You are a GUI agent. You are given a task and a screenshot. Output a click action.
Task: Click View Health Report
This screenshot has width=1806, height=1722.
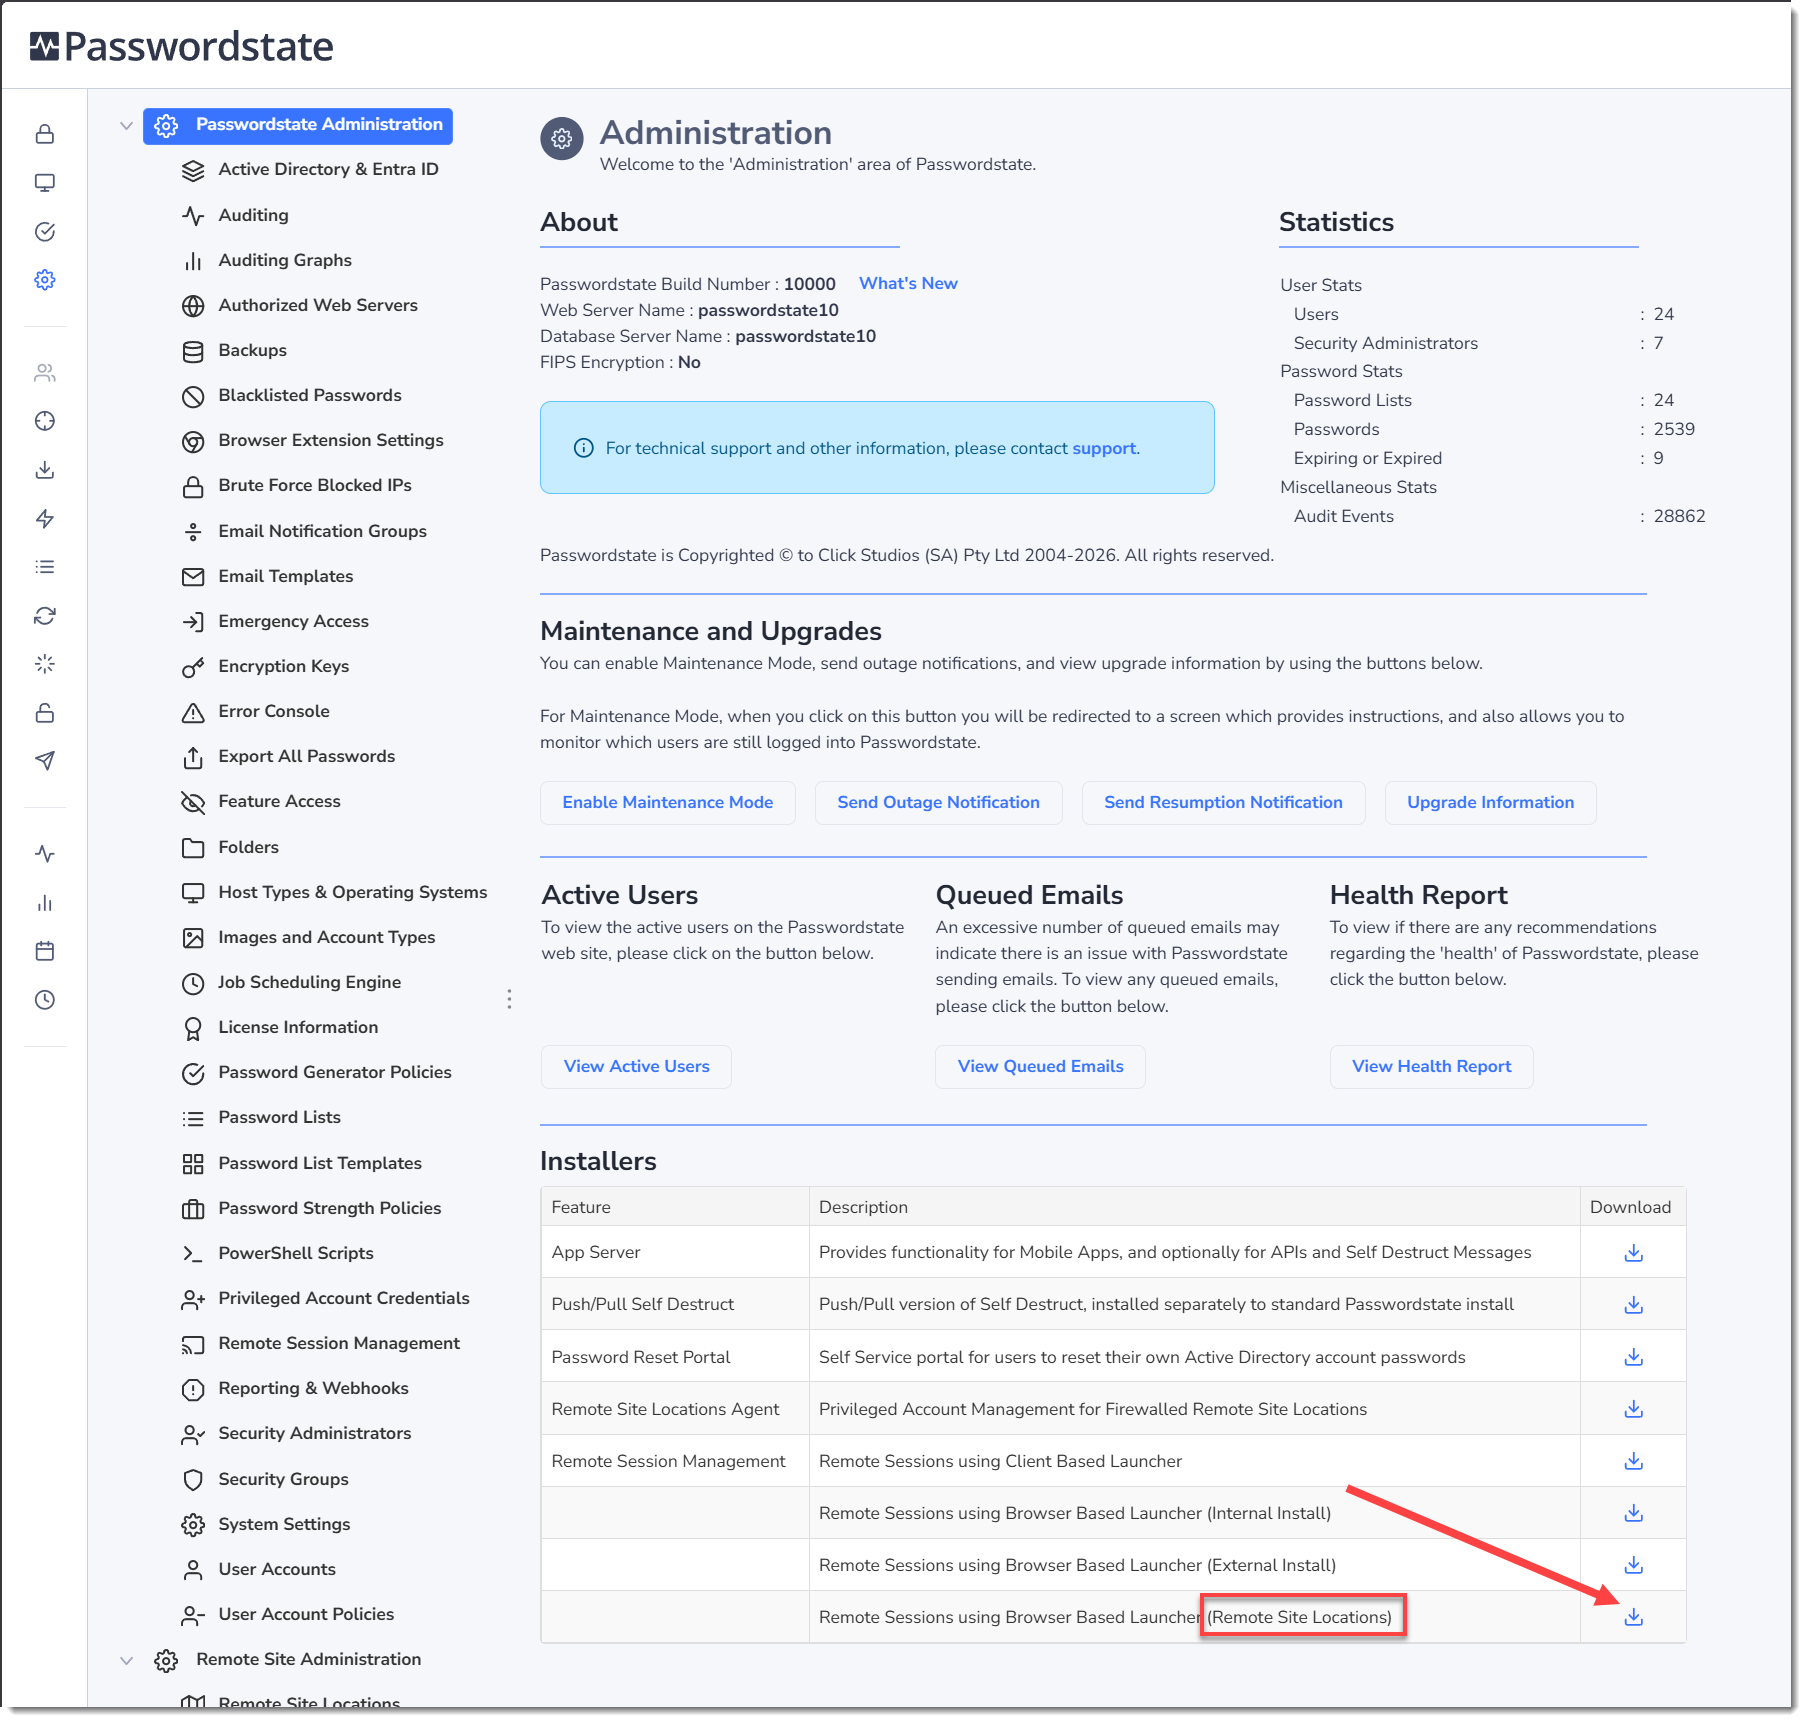(x=1431, y=1066)
